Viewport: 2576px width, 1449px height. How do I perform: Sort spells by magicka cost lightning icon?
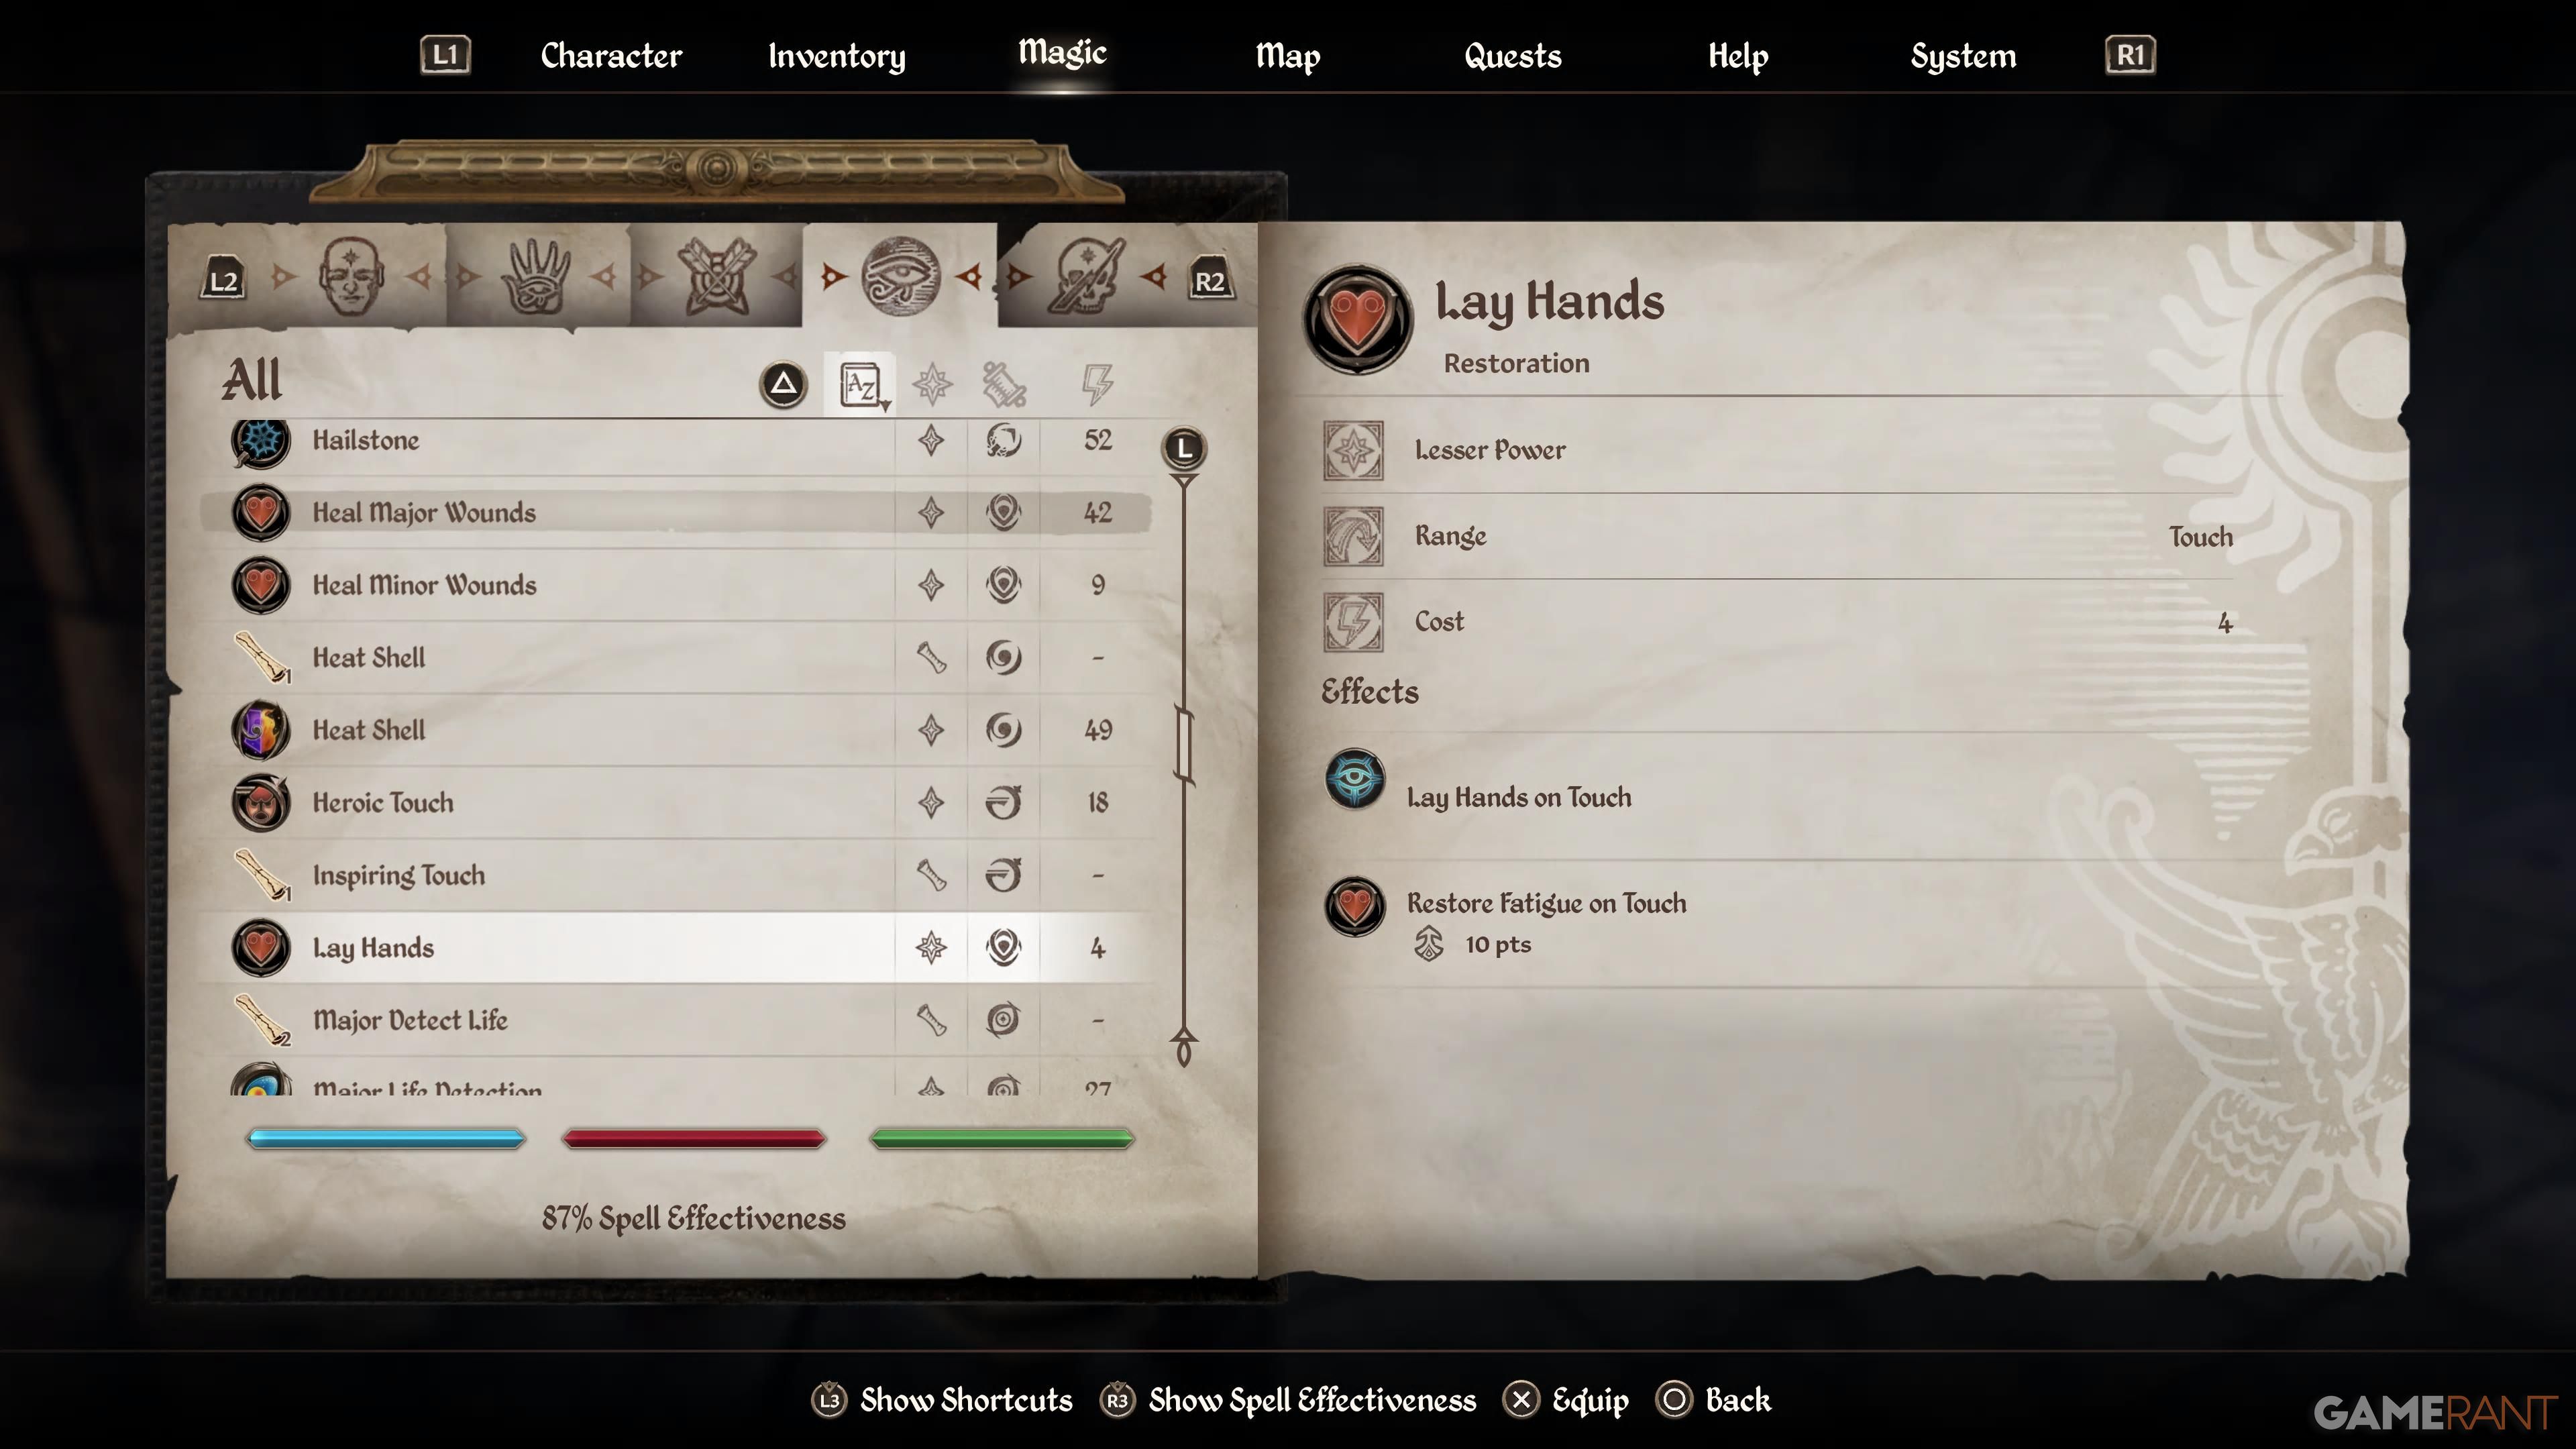[1097, 384]
